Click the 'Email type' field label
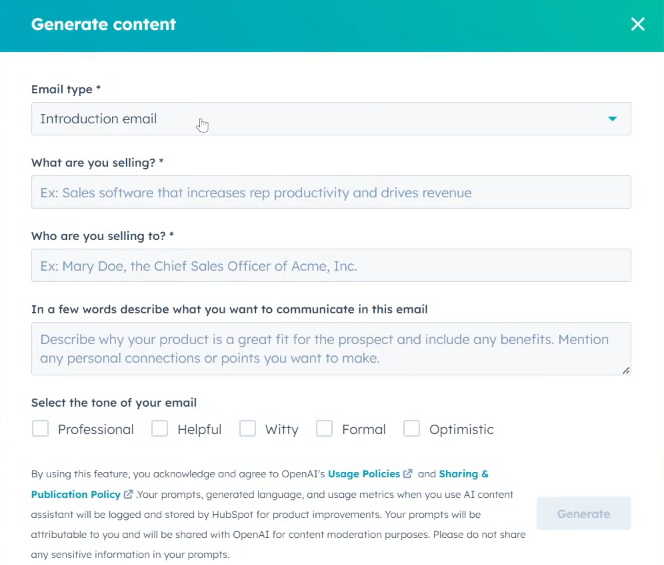Viewport: 664px width, 565px height. (x=65, y=89)
